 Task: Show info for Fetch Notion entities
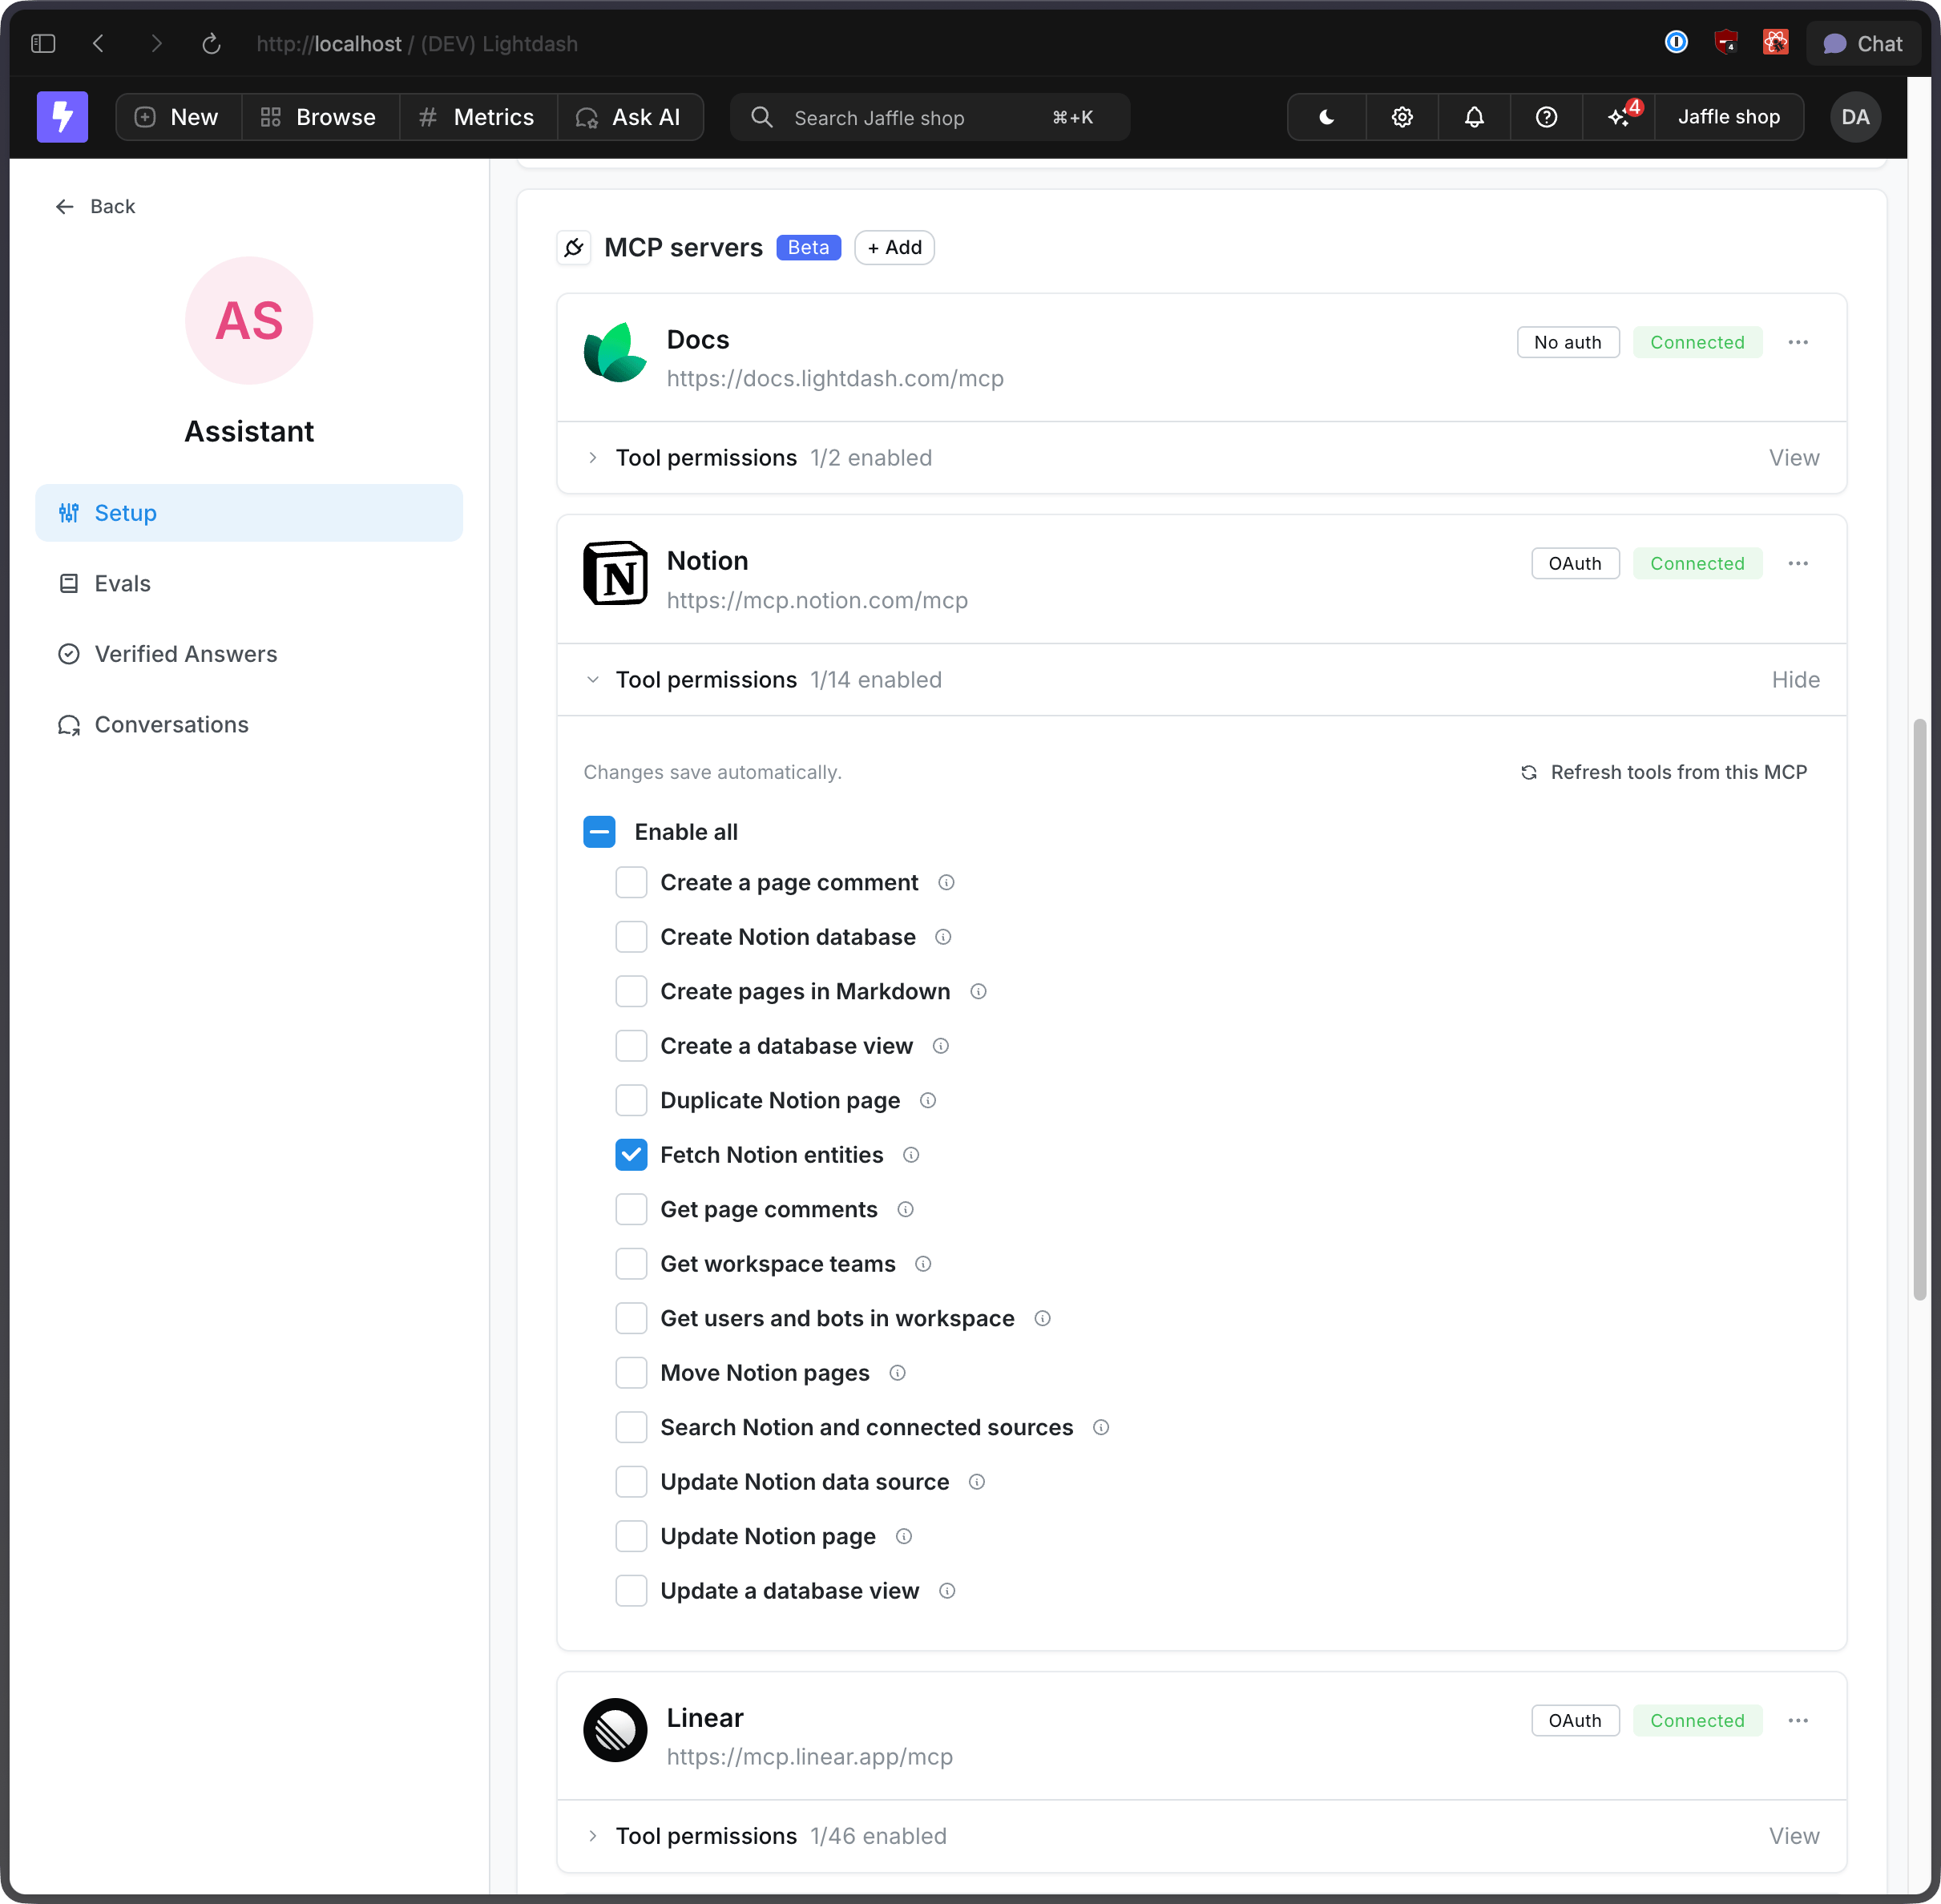click(x=911, y=1155)
